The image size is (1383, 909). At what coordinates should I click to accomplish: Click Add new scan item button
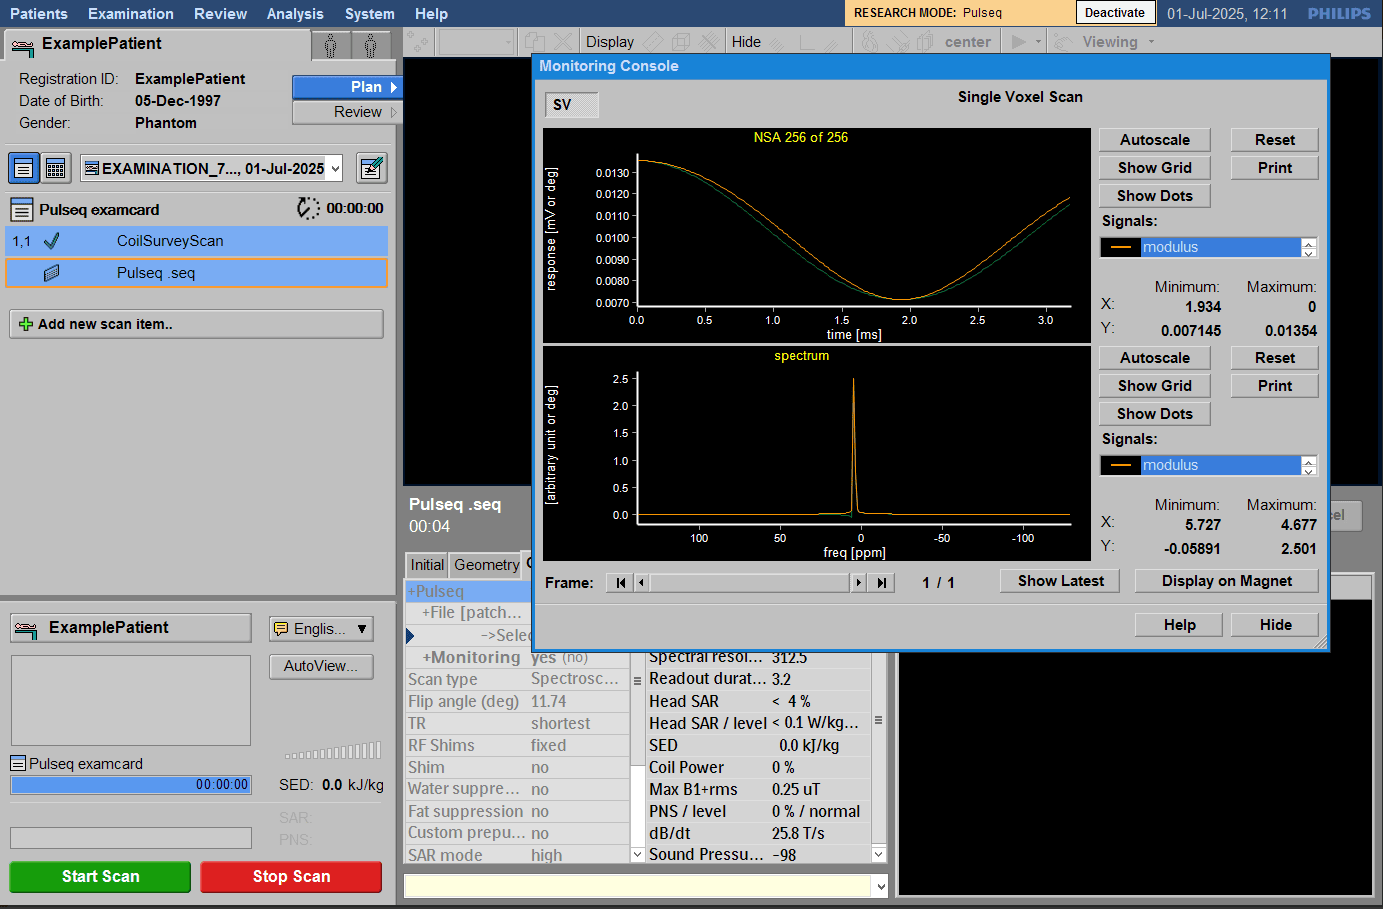click(x=196, y=324)
